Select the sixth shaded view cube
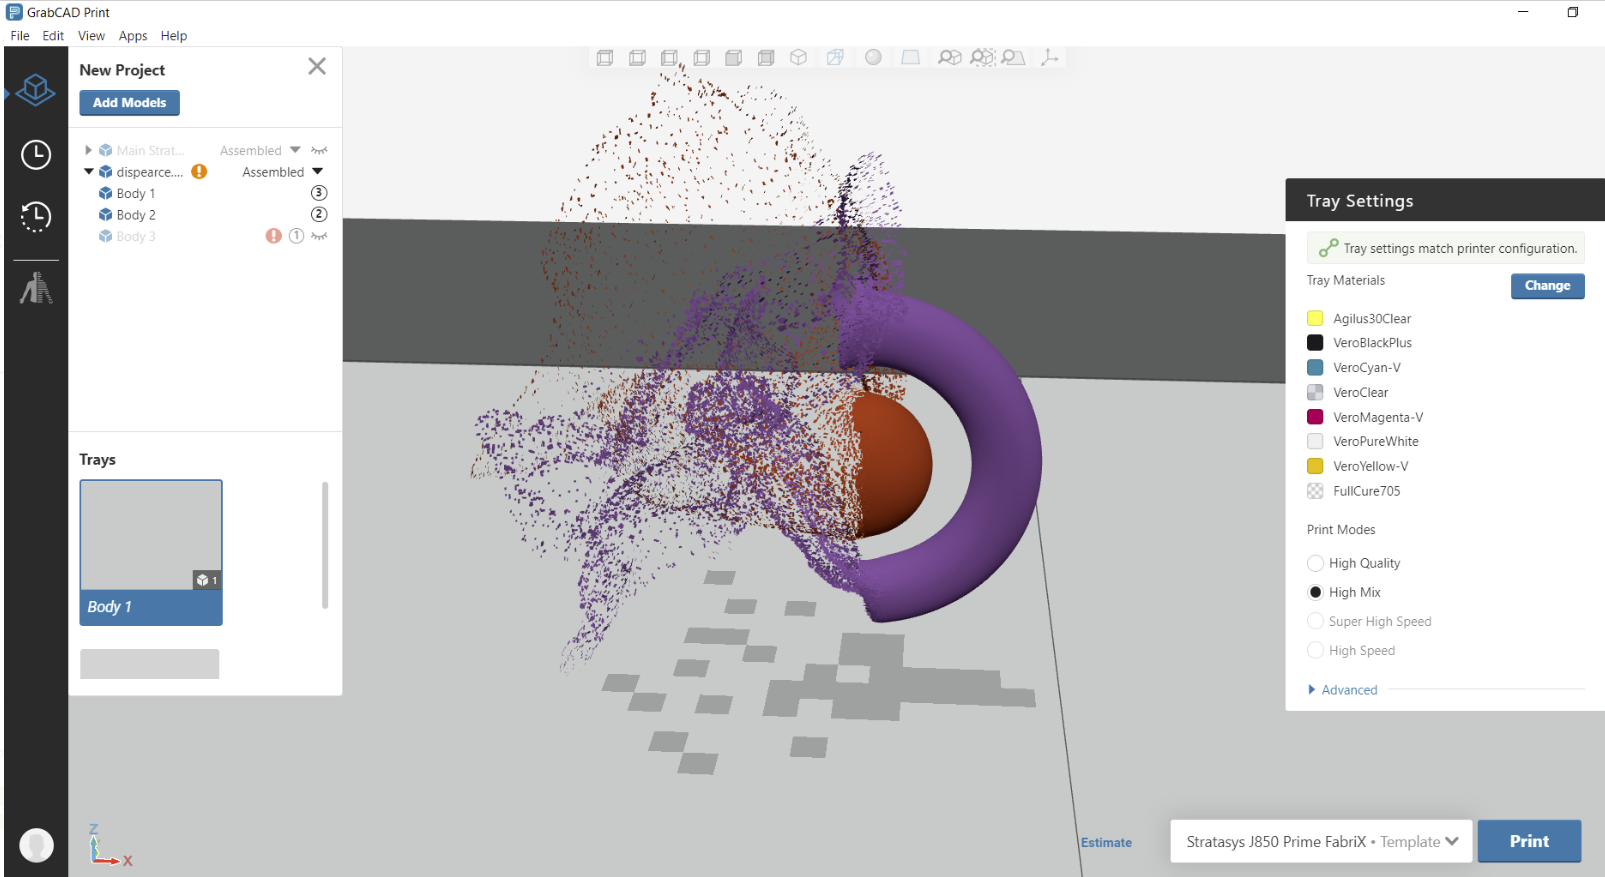 coord(766,58)
